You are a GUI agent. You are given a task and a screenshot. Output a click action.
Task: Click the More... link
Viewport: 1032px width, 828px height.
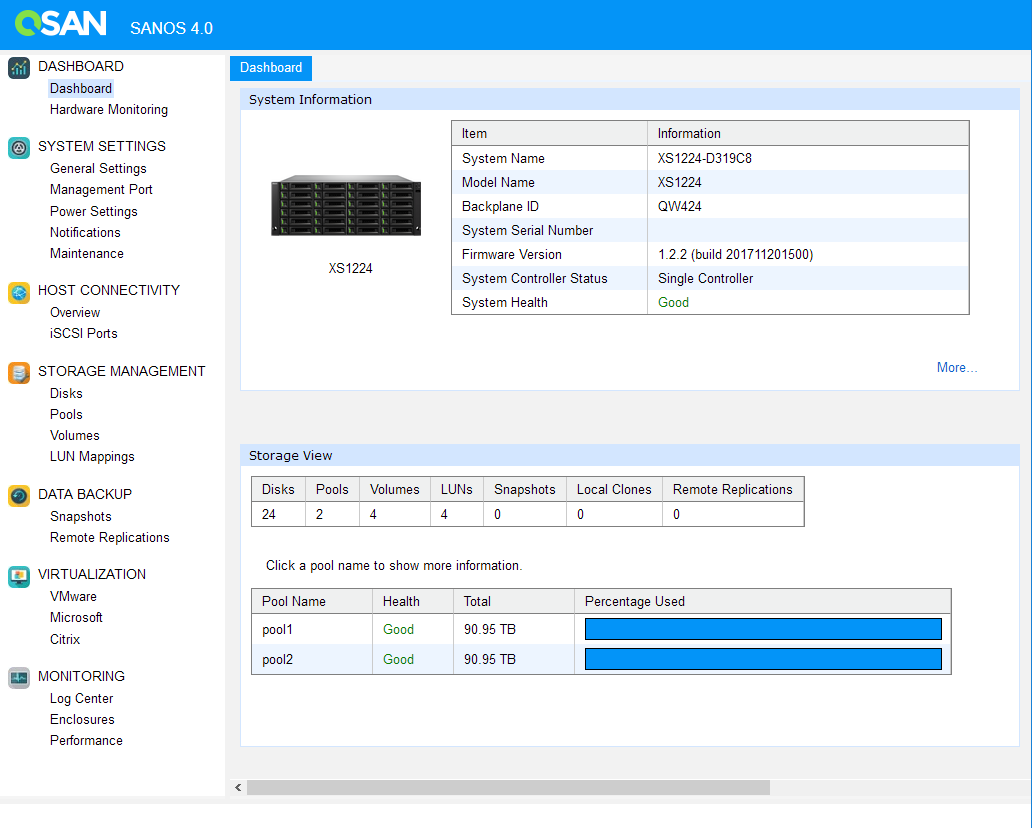click(956, 368)
